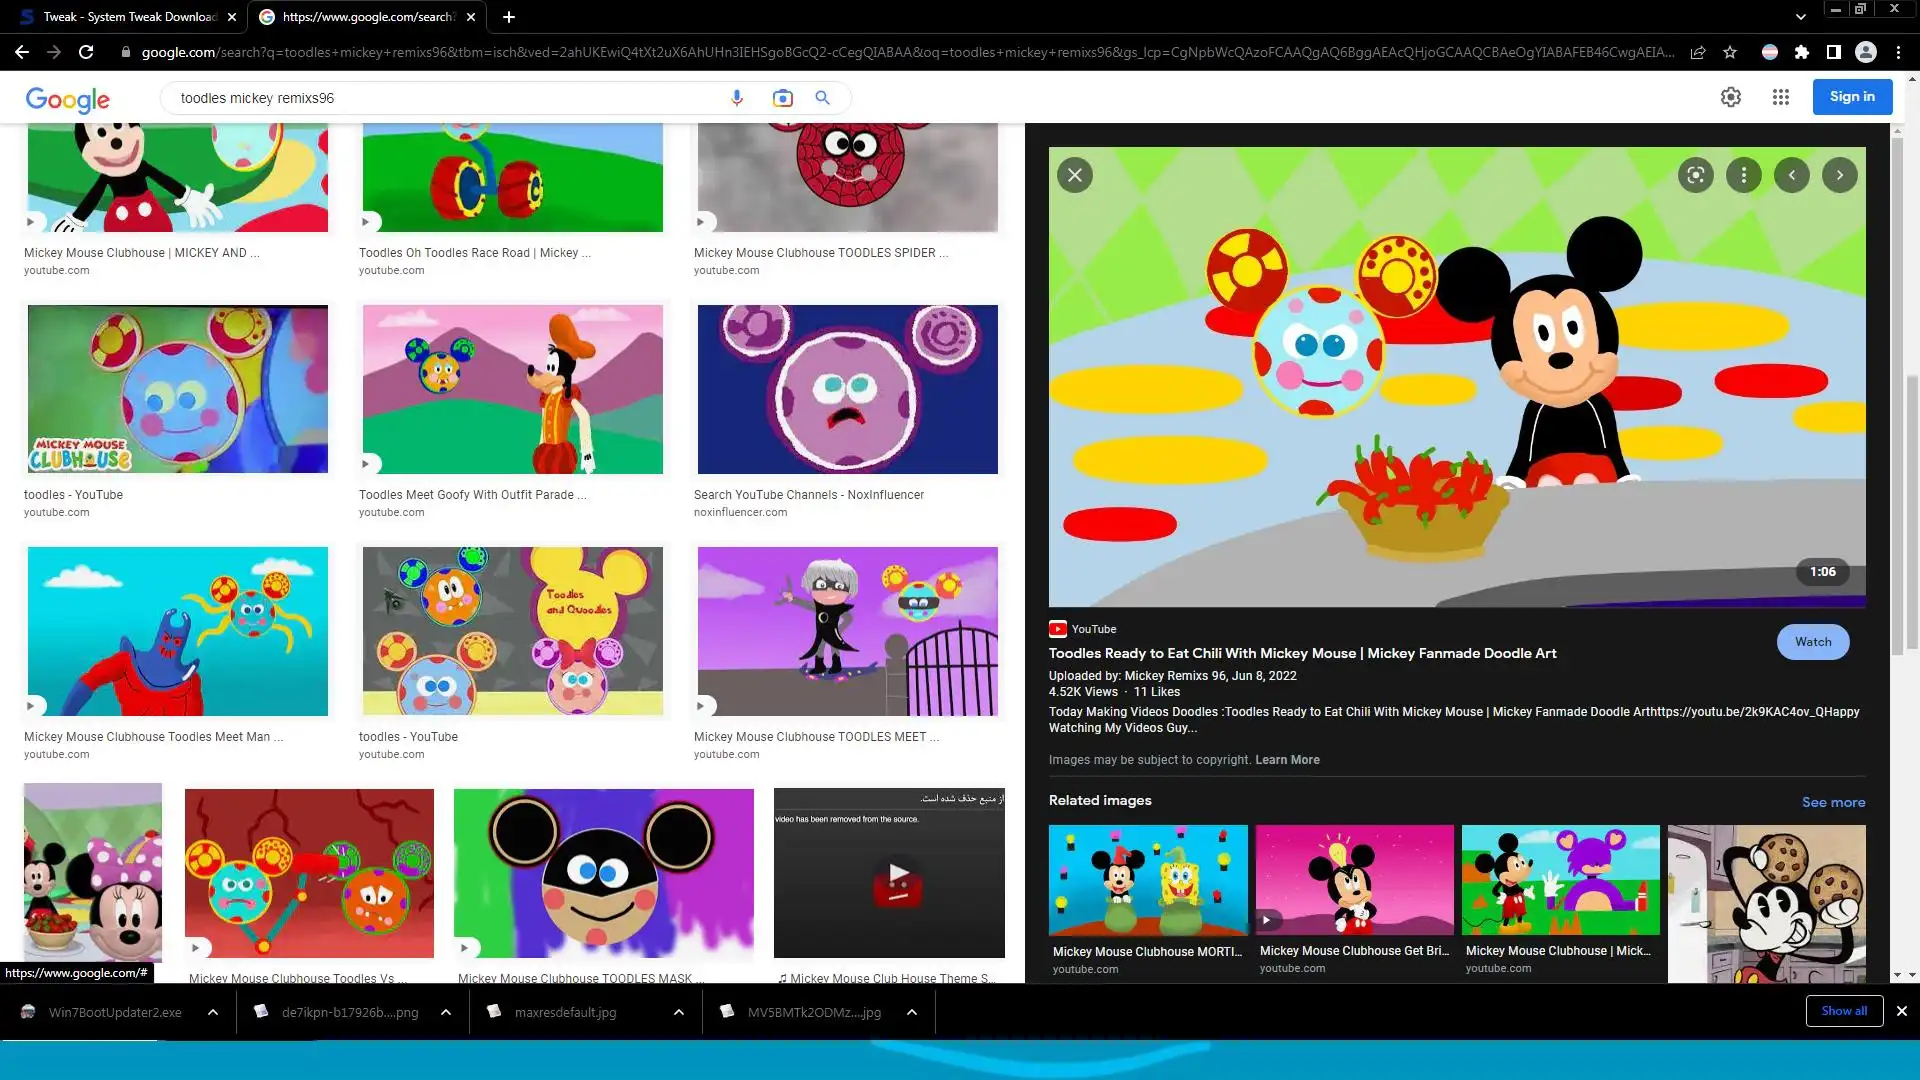The width and height of the screenshot is (1920, 1080).
Task: Open the Toodles Meet Goofy thumbnail
Action: pos(512,390)
